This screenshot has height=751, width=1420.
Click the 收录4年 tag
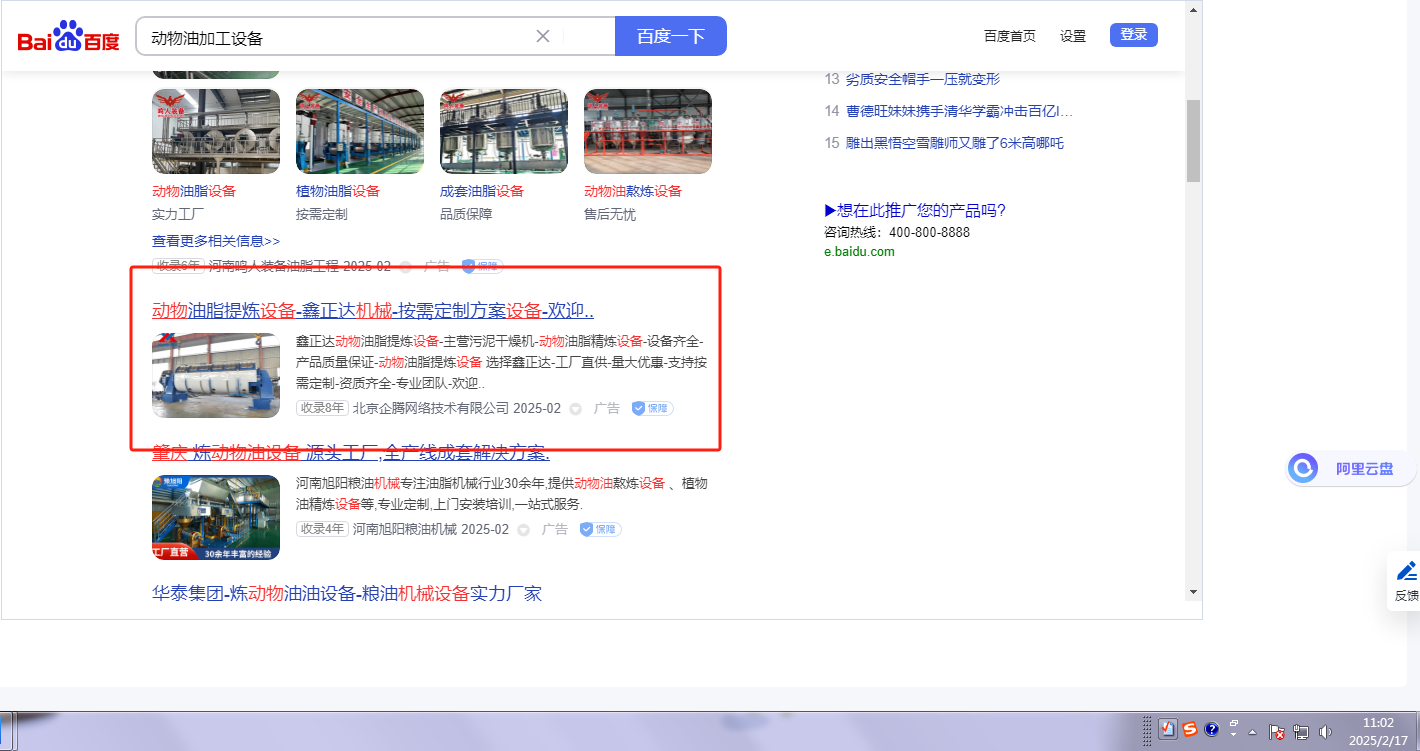click(x=322, y=529)
